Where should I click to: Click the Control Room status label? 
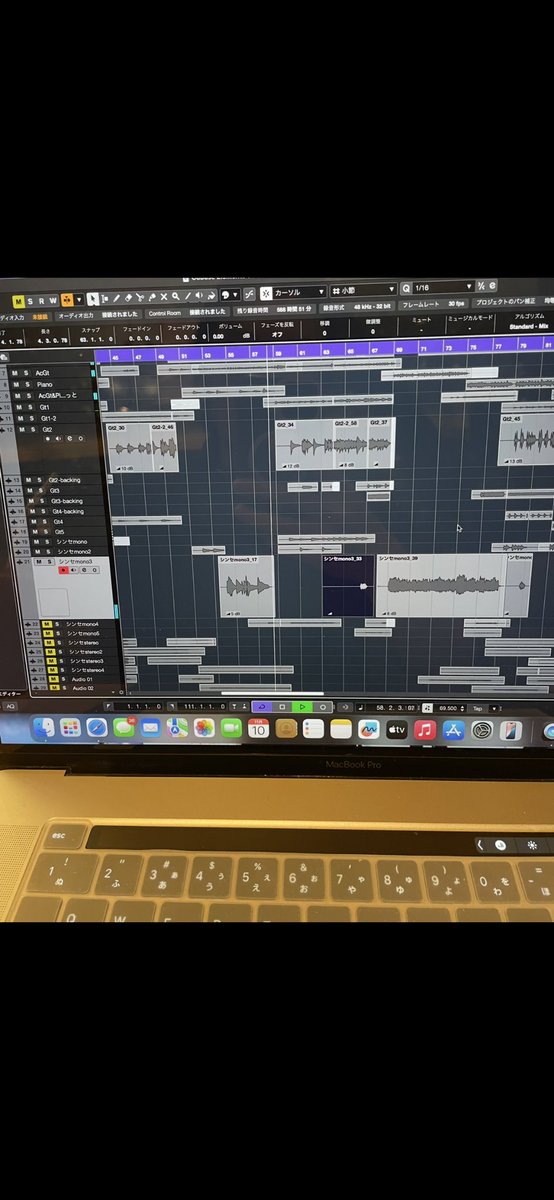pos(164,313)
